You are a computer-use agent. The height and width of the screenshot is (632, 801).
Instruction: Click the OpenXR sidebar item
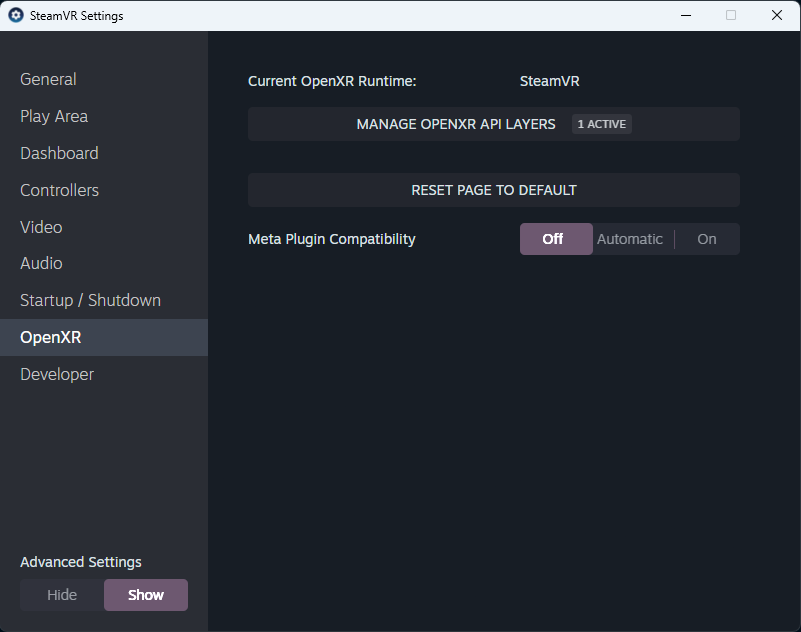(x=104, y=337)
